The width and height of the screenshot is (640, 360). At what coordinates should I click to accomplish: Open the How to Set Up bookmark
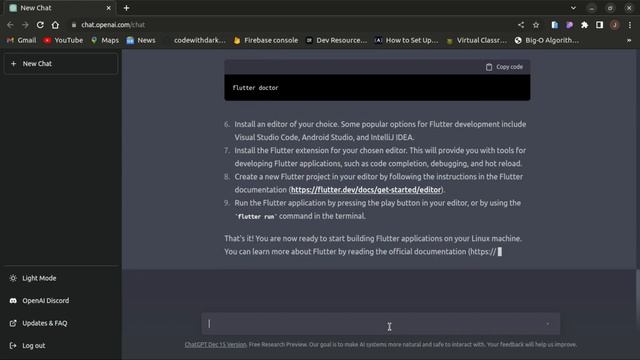407,40
